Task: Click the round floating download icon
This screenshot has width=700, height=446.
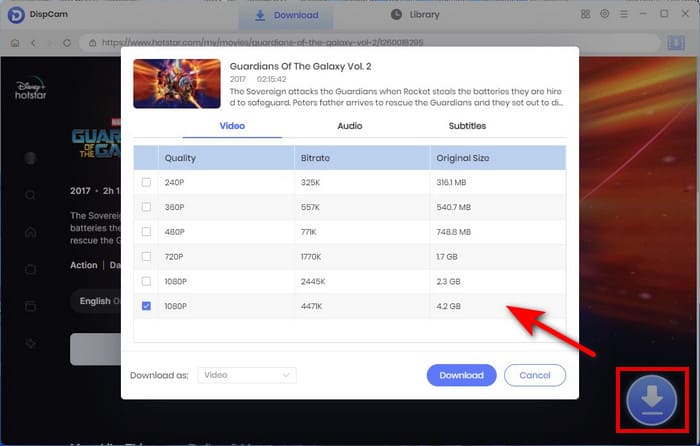Action: click(x=652, y=400)
